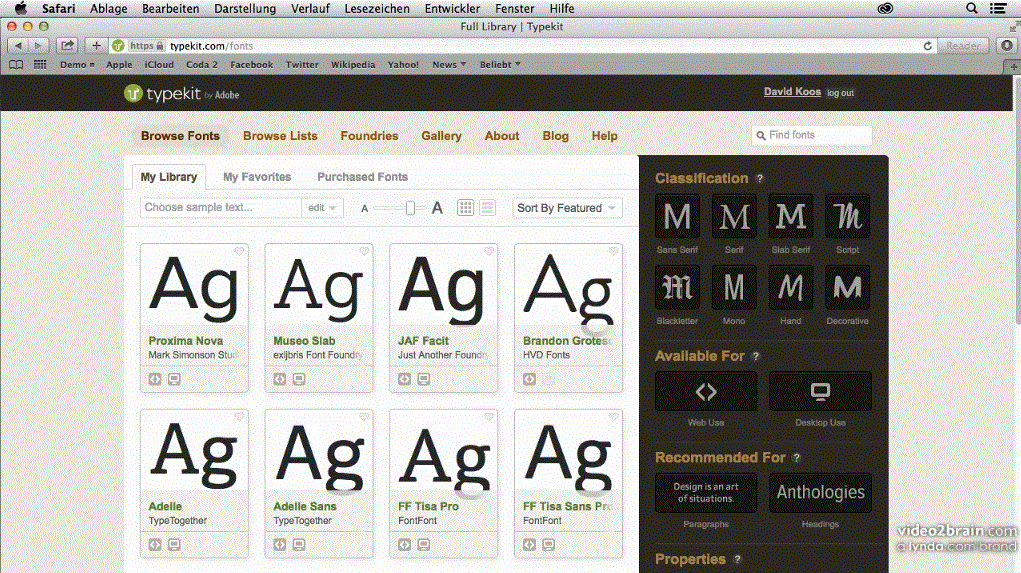The height and width of the screenshot is (573, 1021).
Task: Open Browse Lists navigation item
Action: click(280, 136)
